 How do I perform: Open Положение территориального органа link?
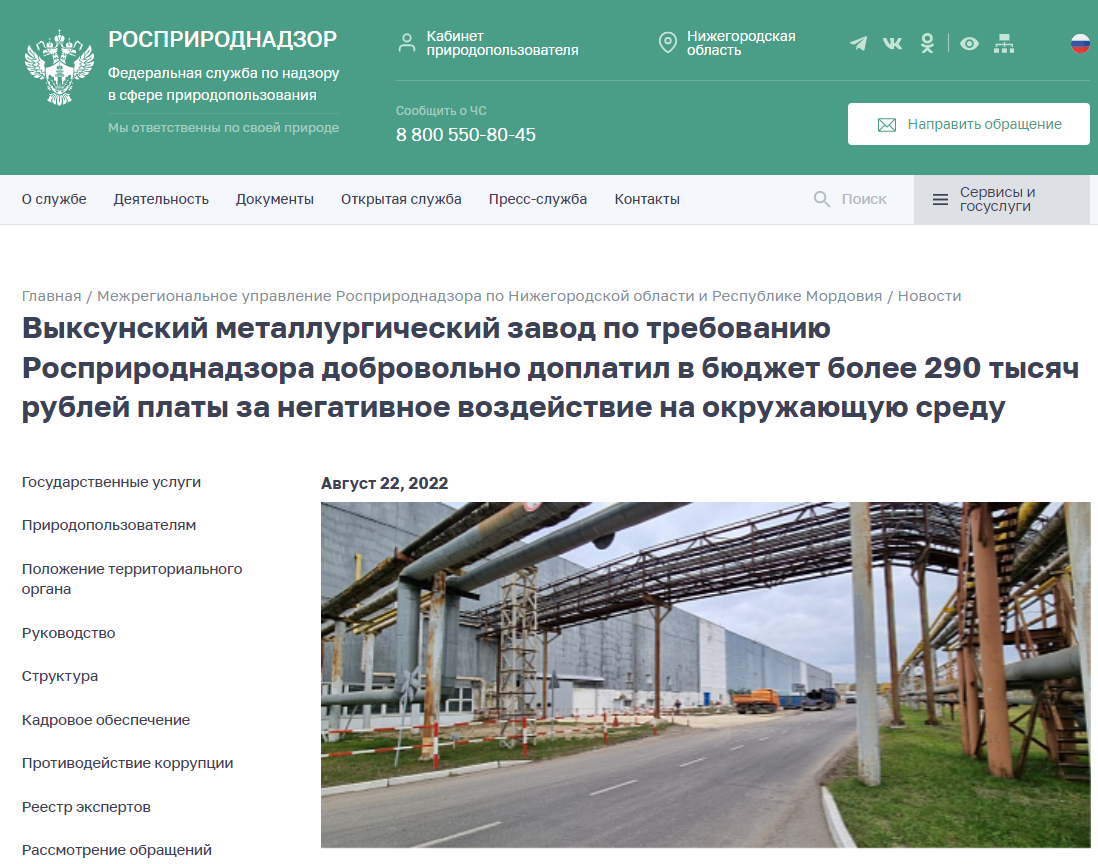click(132, 579)
